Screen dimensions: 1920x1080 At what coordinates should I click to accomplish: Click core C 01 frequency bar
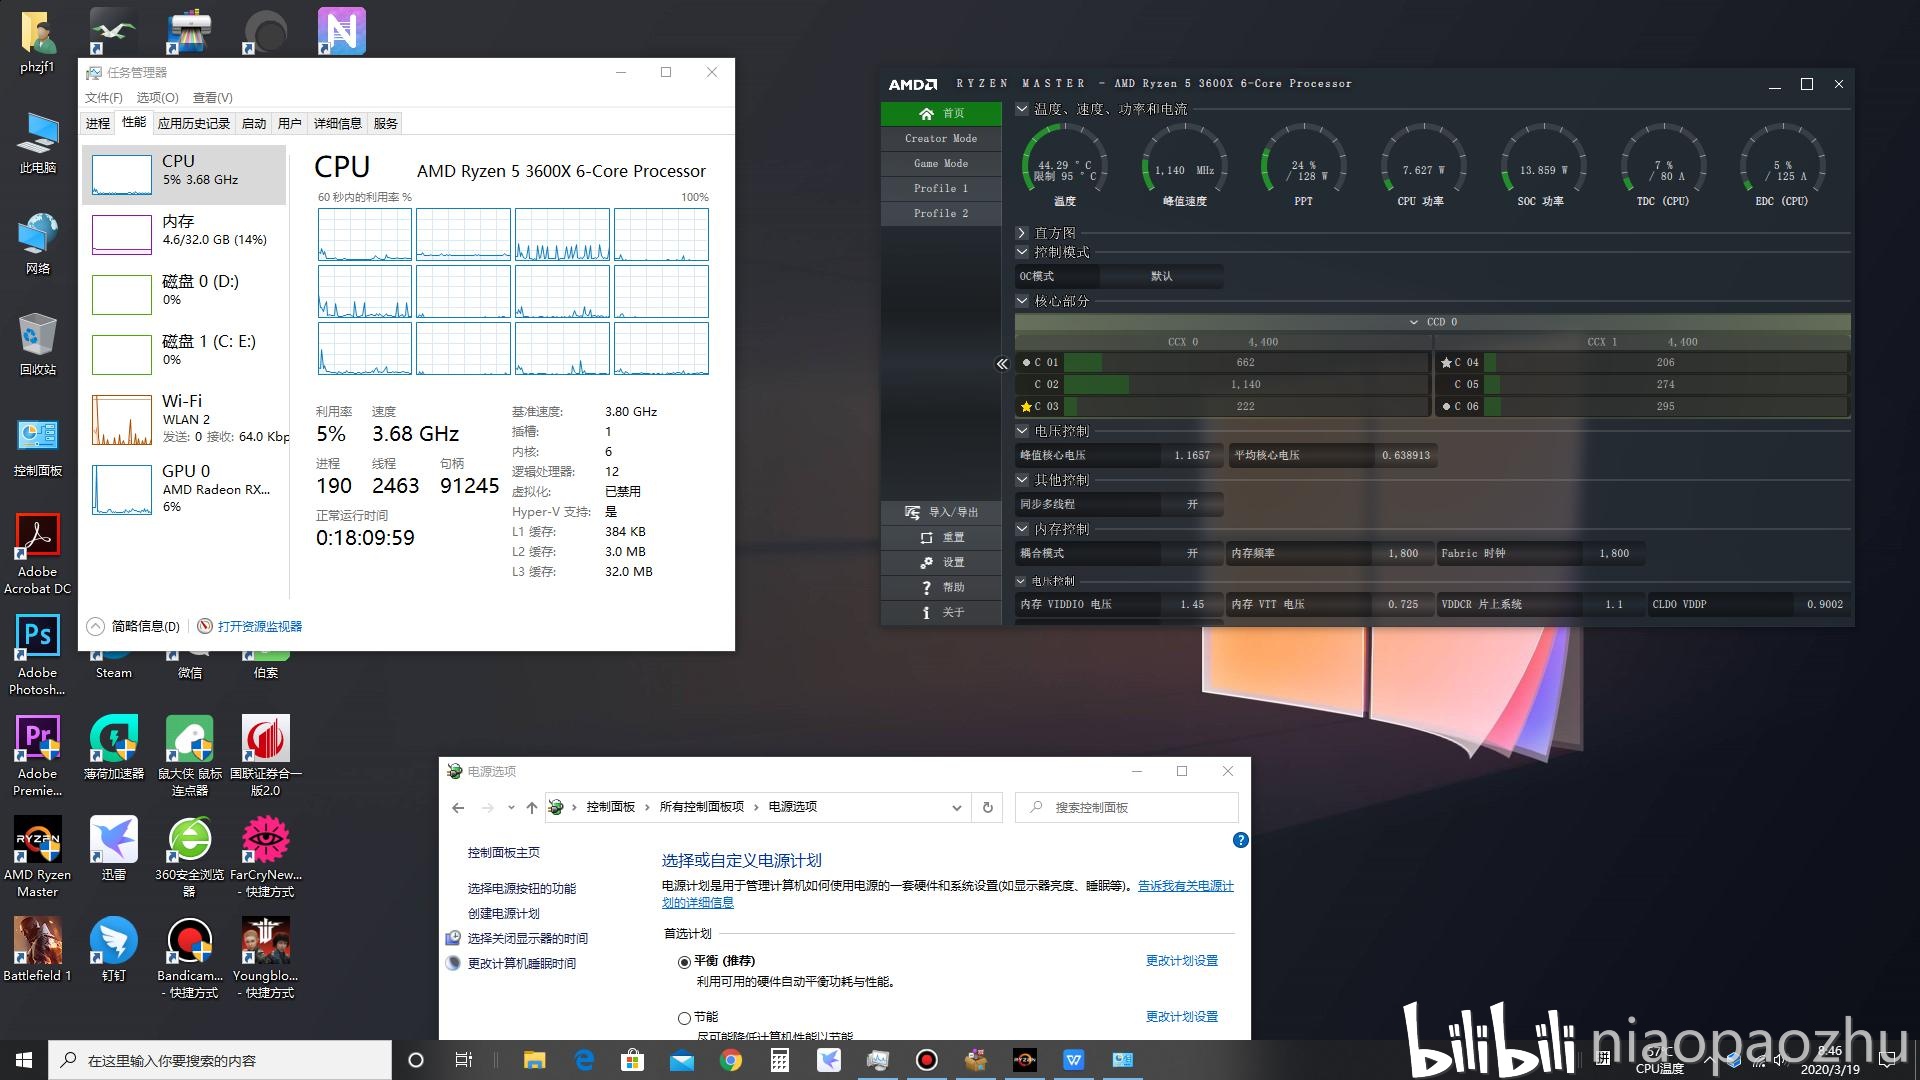pos(1245,362)
